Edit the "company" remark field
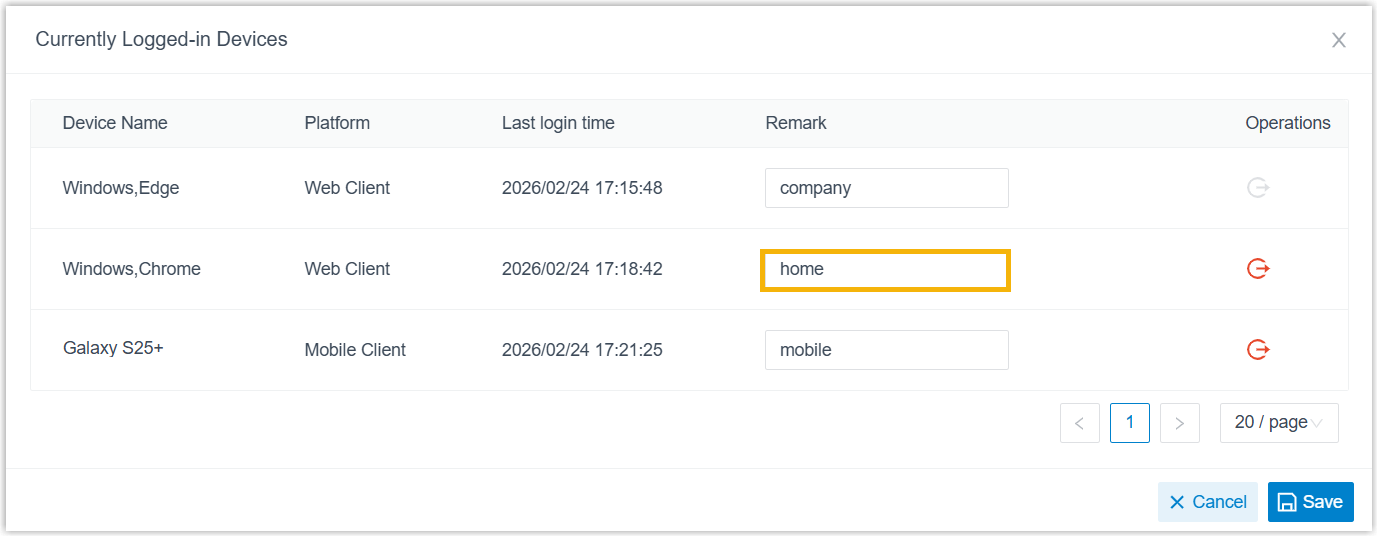Image resolution: width=1378 pixels, height=537 pixels. [x=886, y=188]
